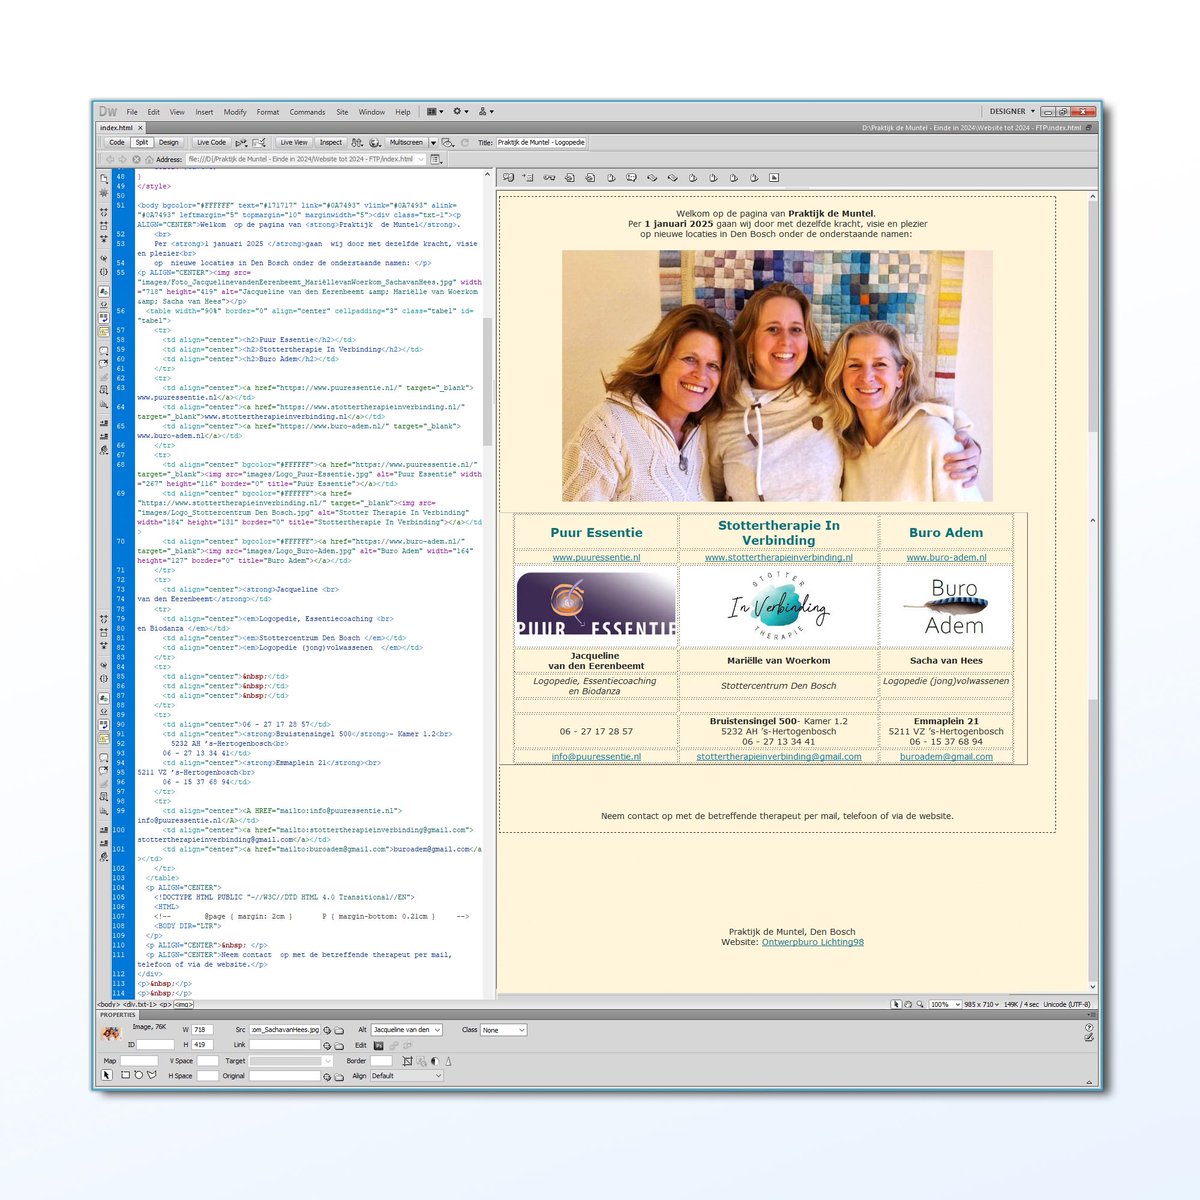Click the three therapists group photo
Screen dimensions: 1200x1200
click(x=777, y=376)
